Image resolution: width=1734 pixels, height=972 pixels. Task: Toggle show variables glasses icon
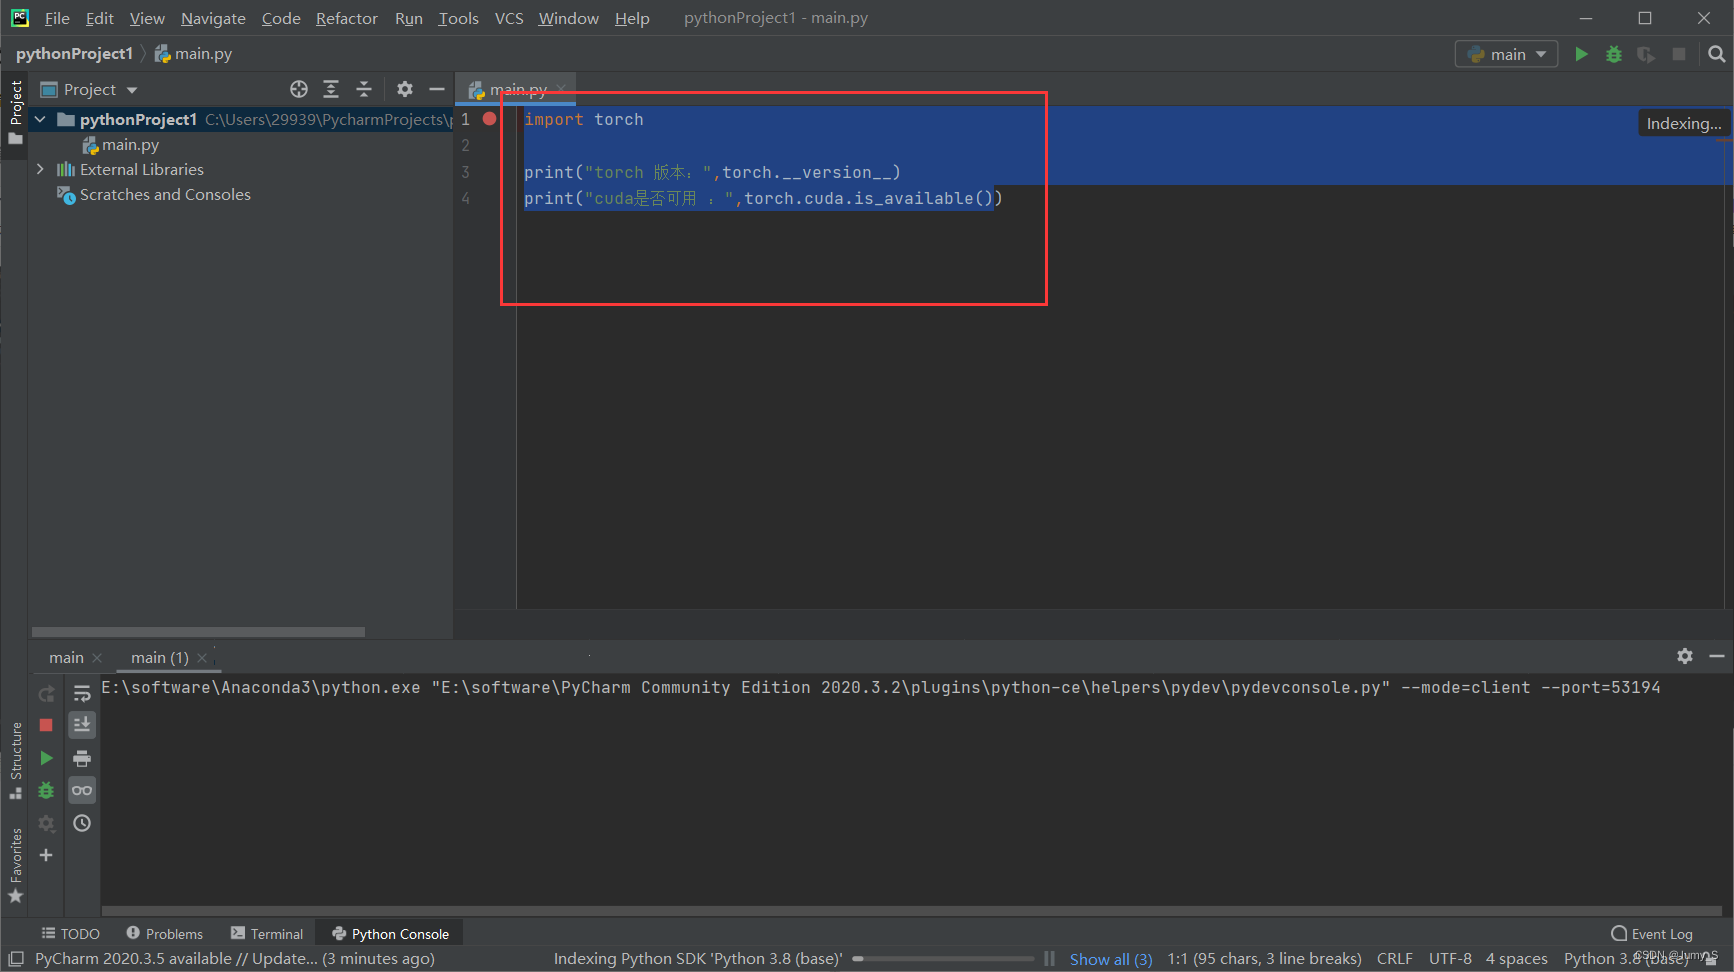click(82, 790)
